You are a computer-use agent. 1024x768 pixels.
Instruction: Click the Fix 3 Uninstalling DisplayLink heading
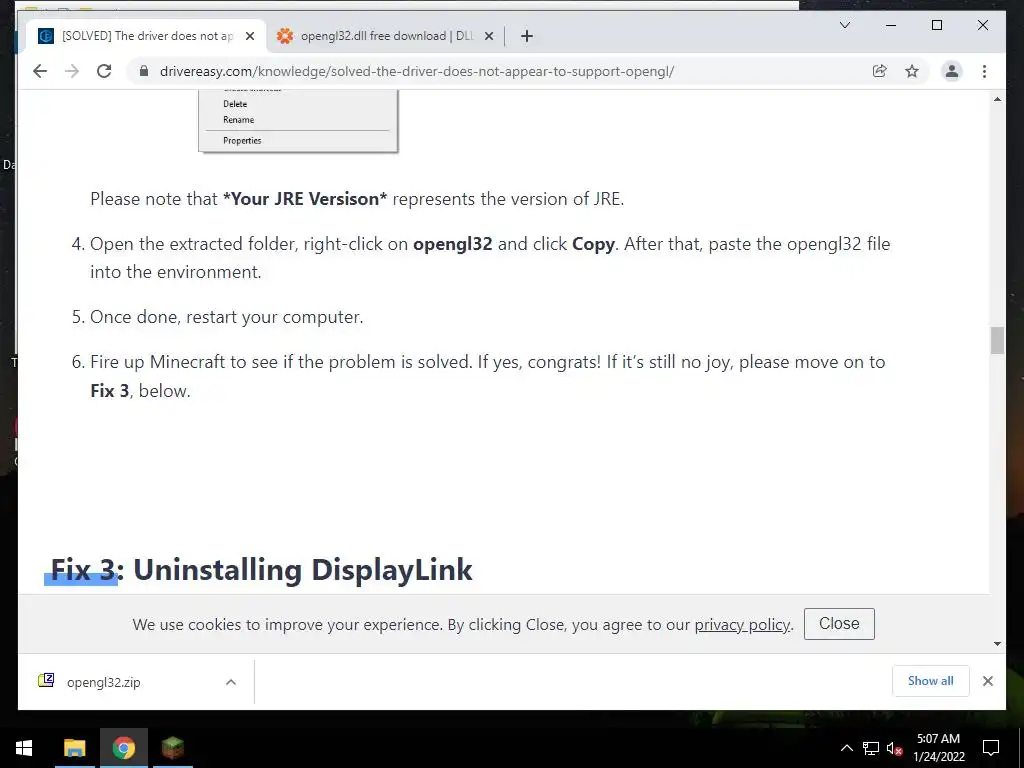coord(261,569)
